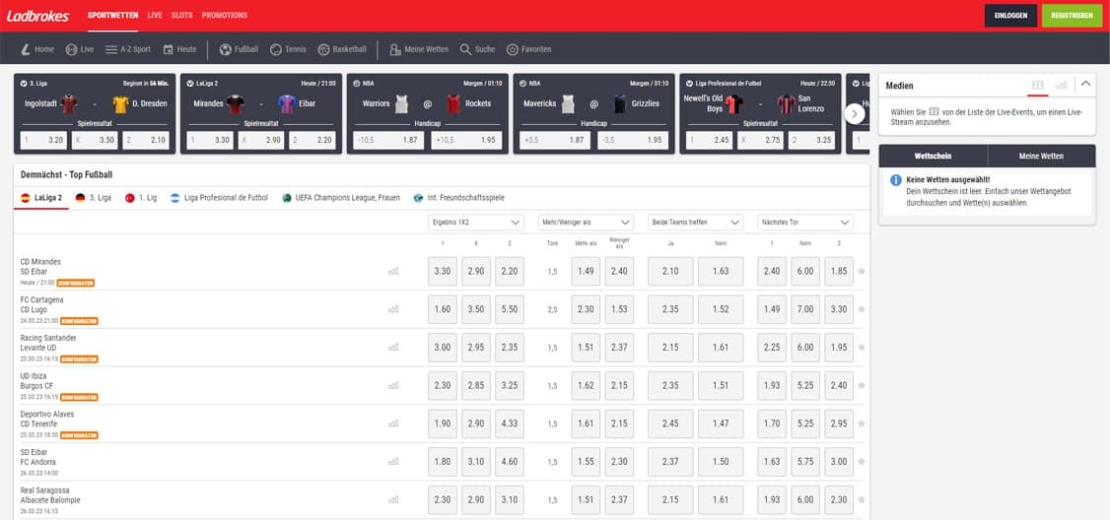1110x520 pixels.
Task: Open the Beide Teams treffen dropdown
Action: [x=695, y=222]
